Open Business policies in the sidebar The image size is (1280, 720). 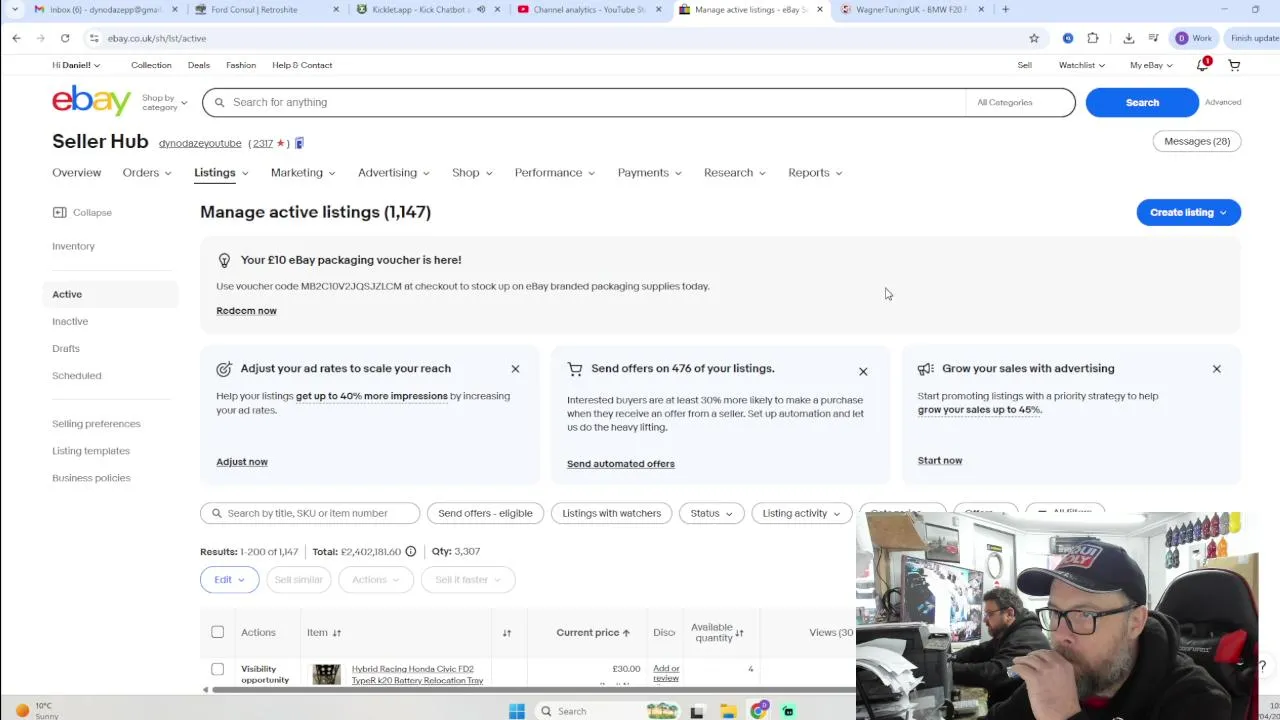[x=91, y=478]
